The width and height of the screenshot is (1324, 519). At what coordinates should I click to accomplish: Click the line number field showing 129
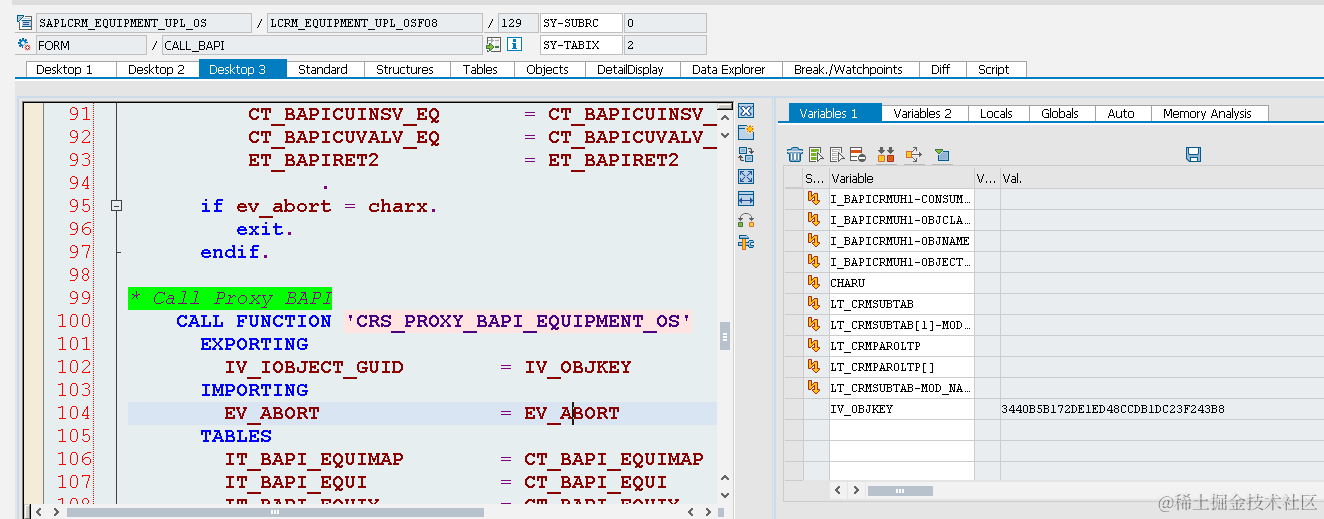(516, 23)
